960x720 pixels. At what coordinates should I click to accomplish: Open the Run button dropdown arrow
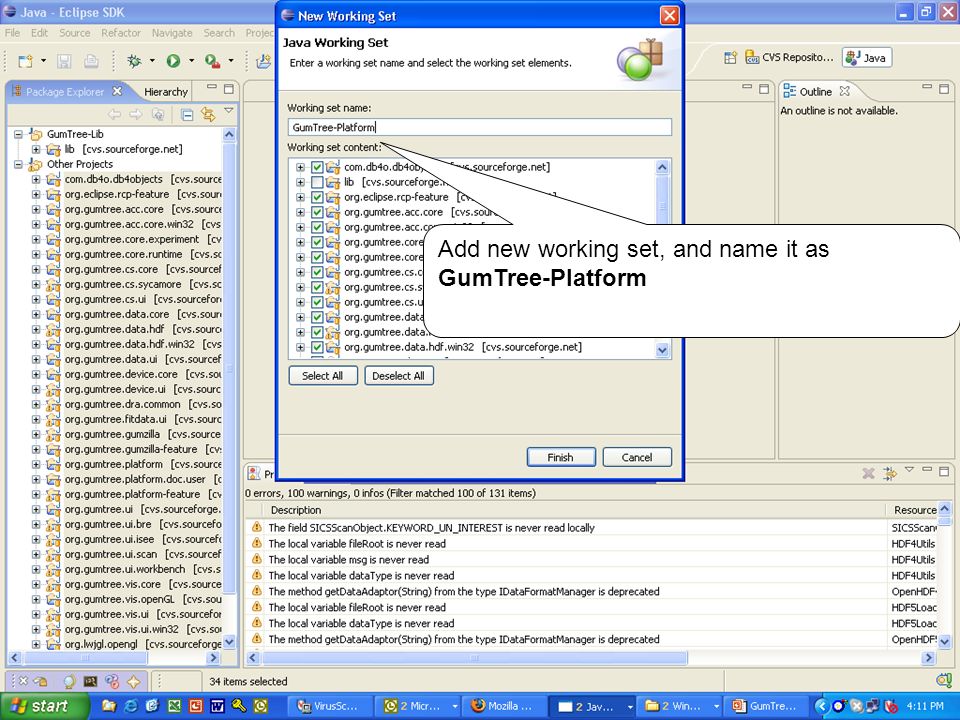tap(191, 61)
